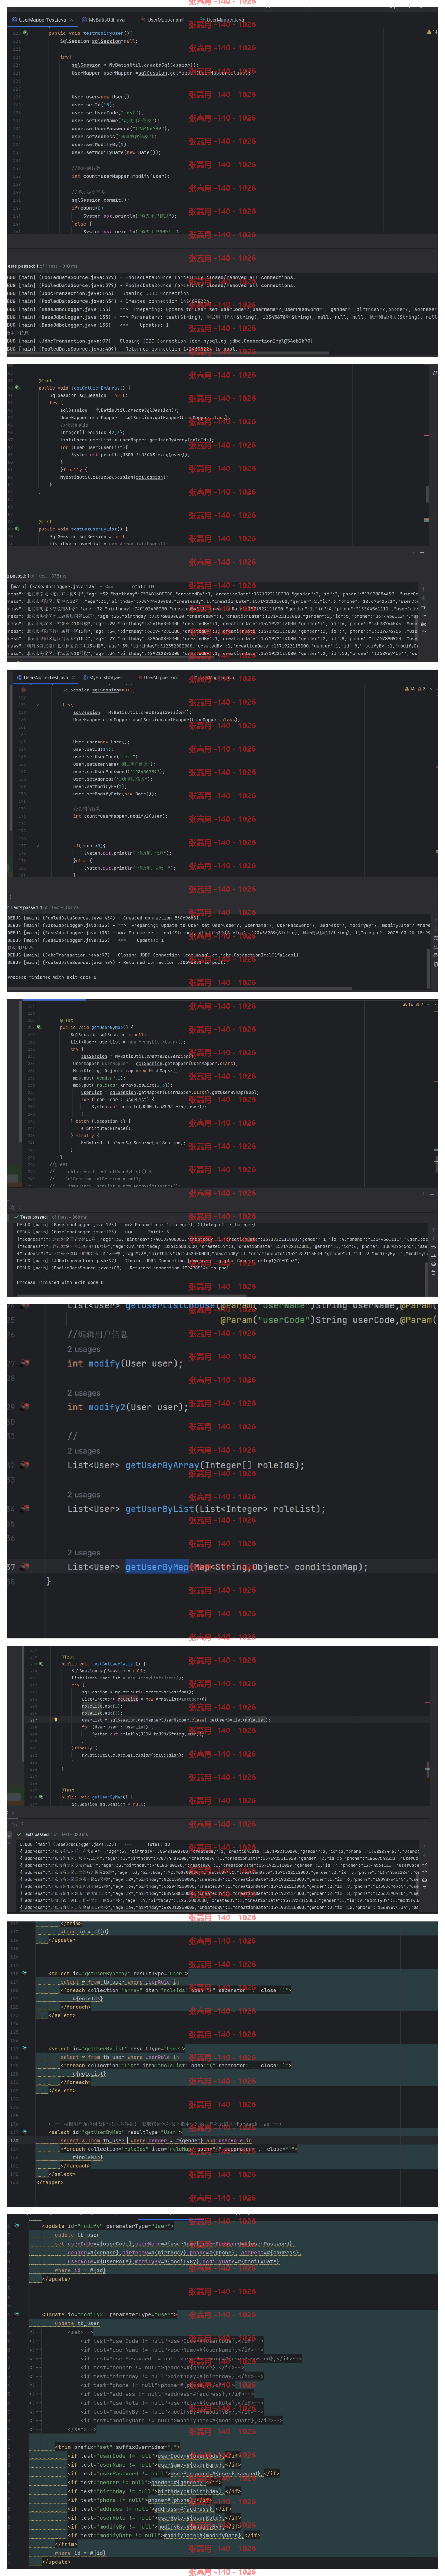Click the <select id="getUserByList"> XML tag line
The image size is (445, 2576).
point(117,2048)
